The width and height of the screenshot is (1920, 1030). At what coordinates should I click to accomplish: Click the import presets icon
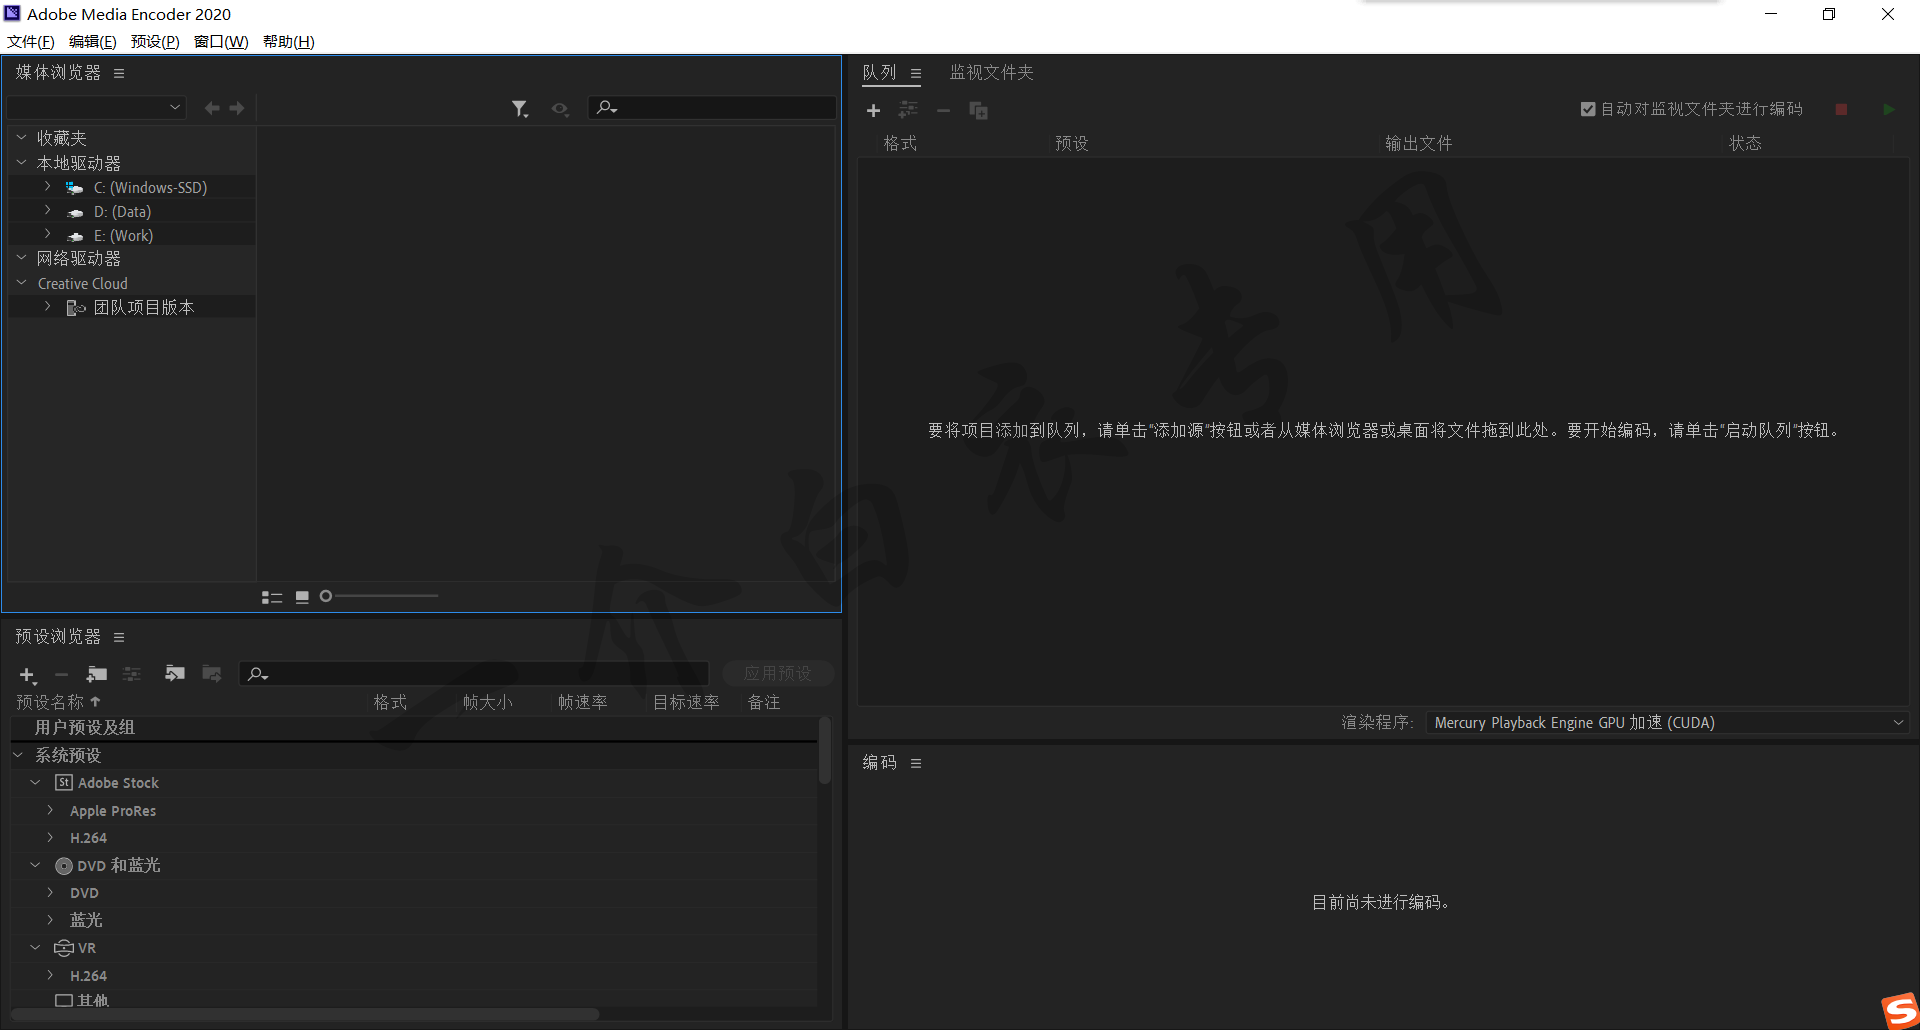tap(175, 674)
